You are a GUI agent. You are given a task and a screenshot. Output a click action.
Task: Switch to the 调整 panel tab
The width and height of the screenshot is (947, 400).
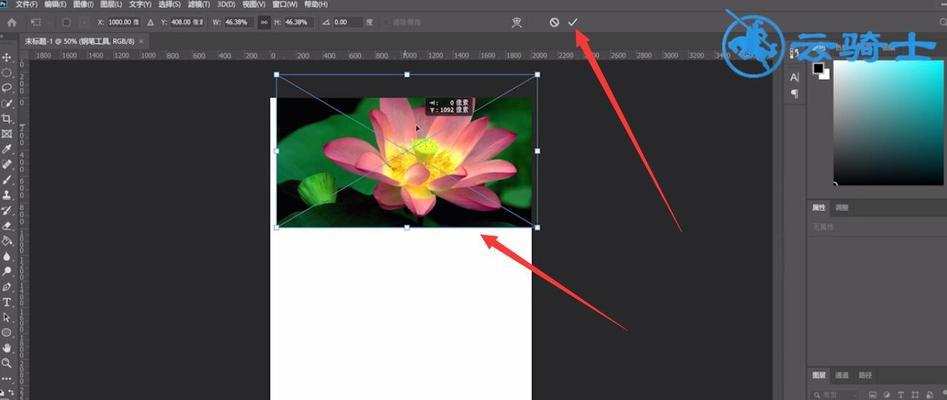[841, 207]
